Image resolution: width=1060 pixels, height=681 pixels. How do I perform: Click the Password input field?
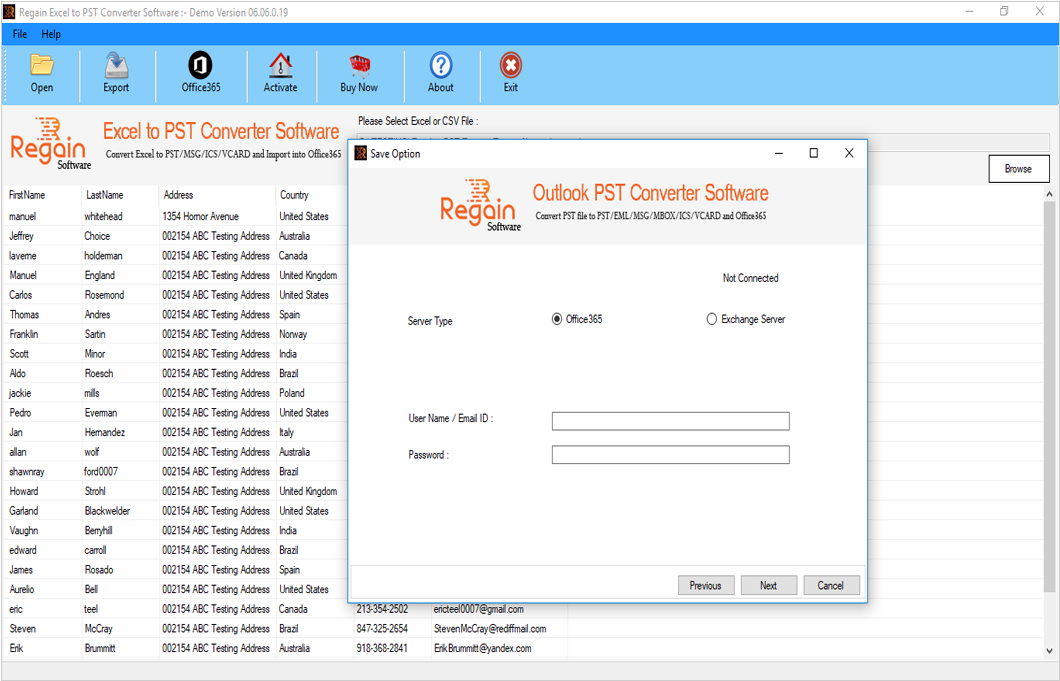tap(670, 454)
